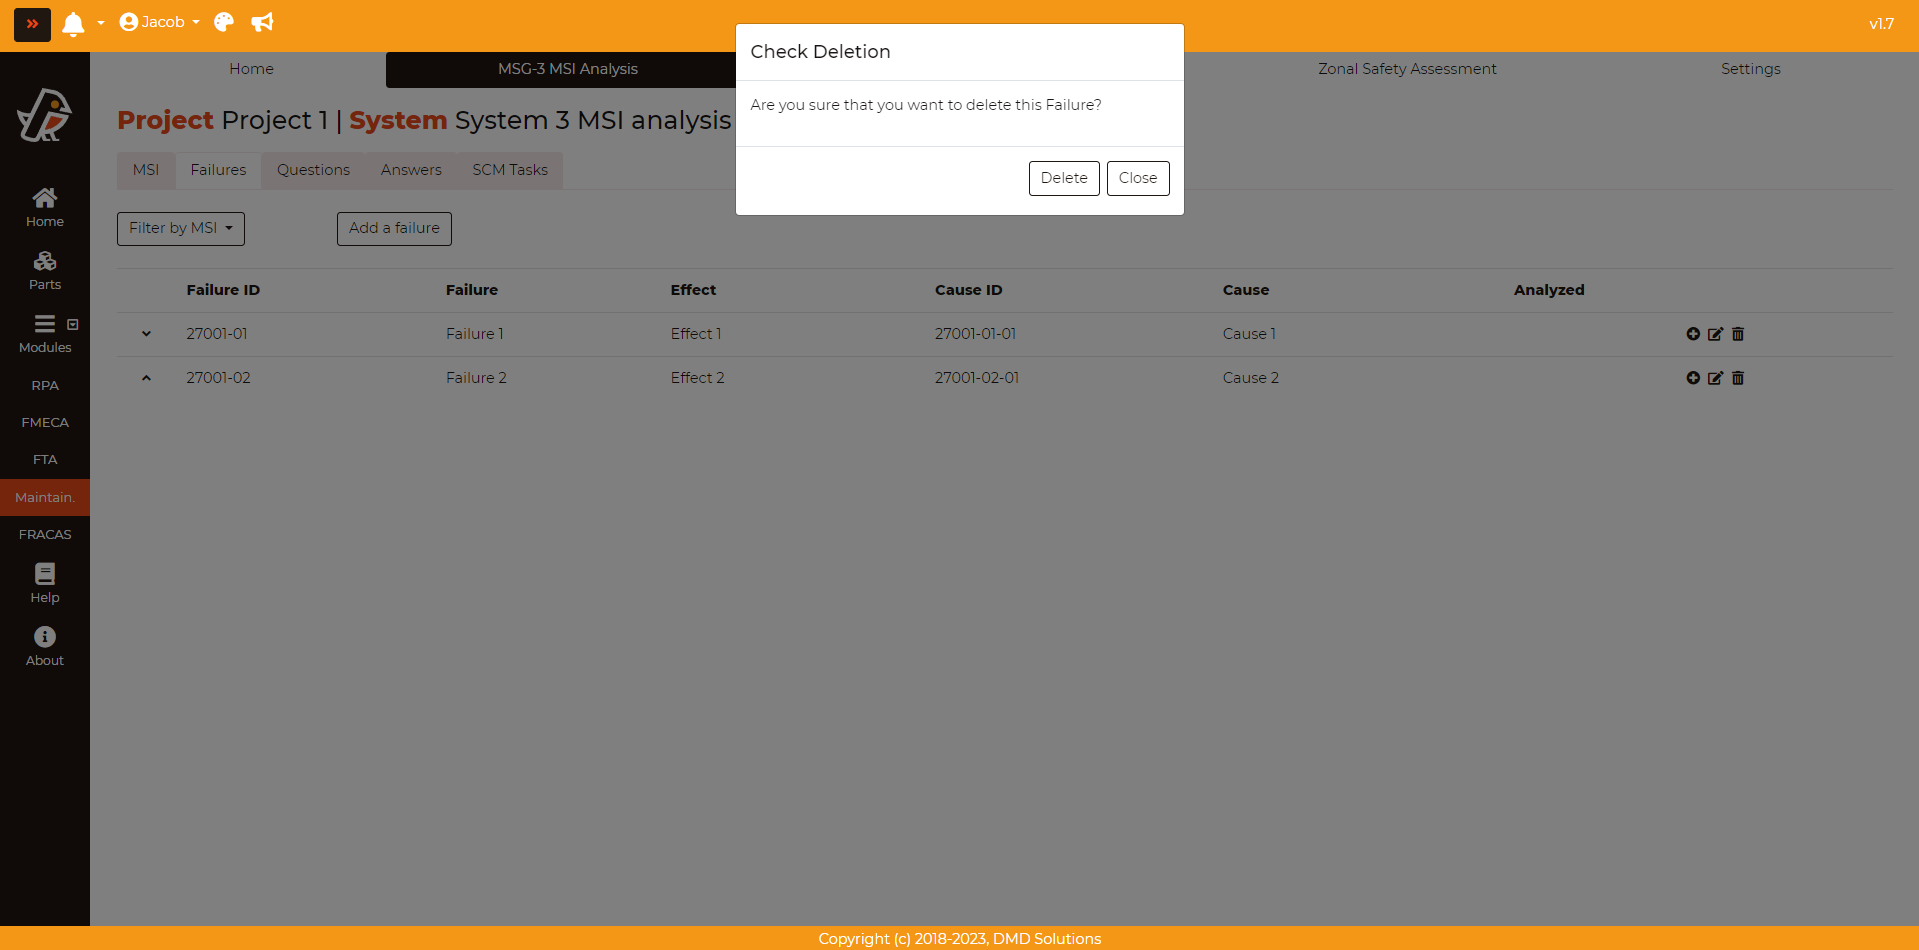The height and width of the screenshot is (950, 1919).
Task: Open the Jacob user menu
Action: [x=159, y=22]
